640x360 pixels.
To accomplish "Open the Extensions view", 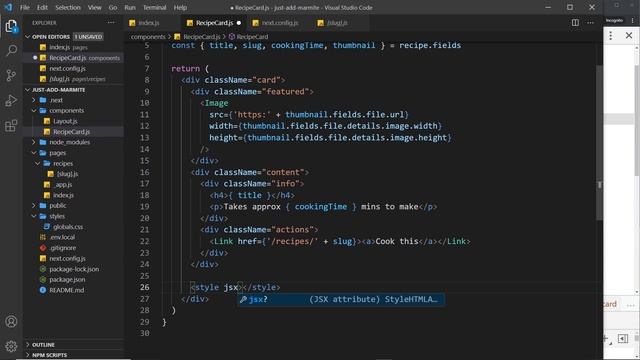I will pyautogui.click(x=11, y=126).
